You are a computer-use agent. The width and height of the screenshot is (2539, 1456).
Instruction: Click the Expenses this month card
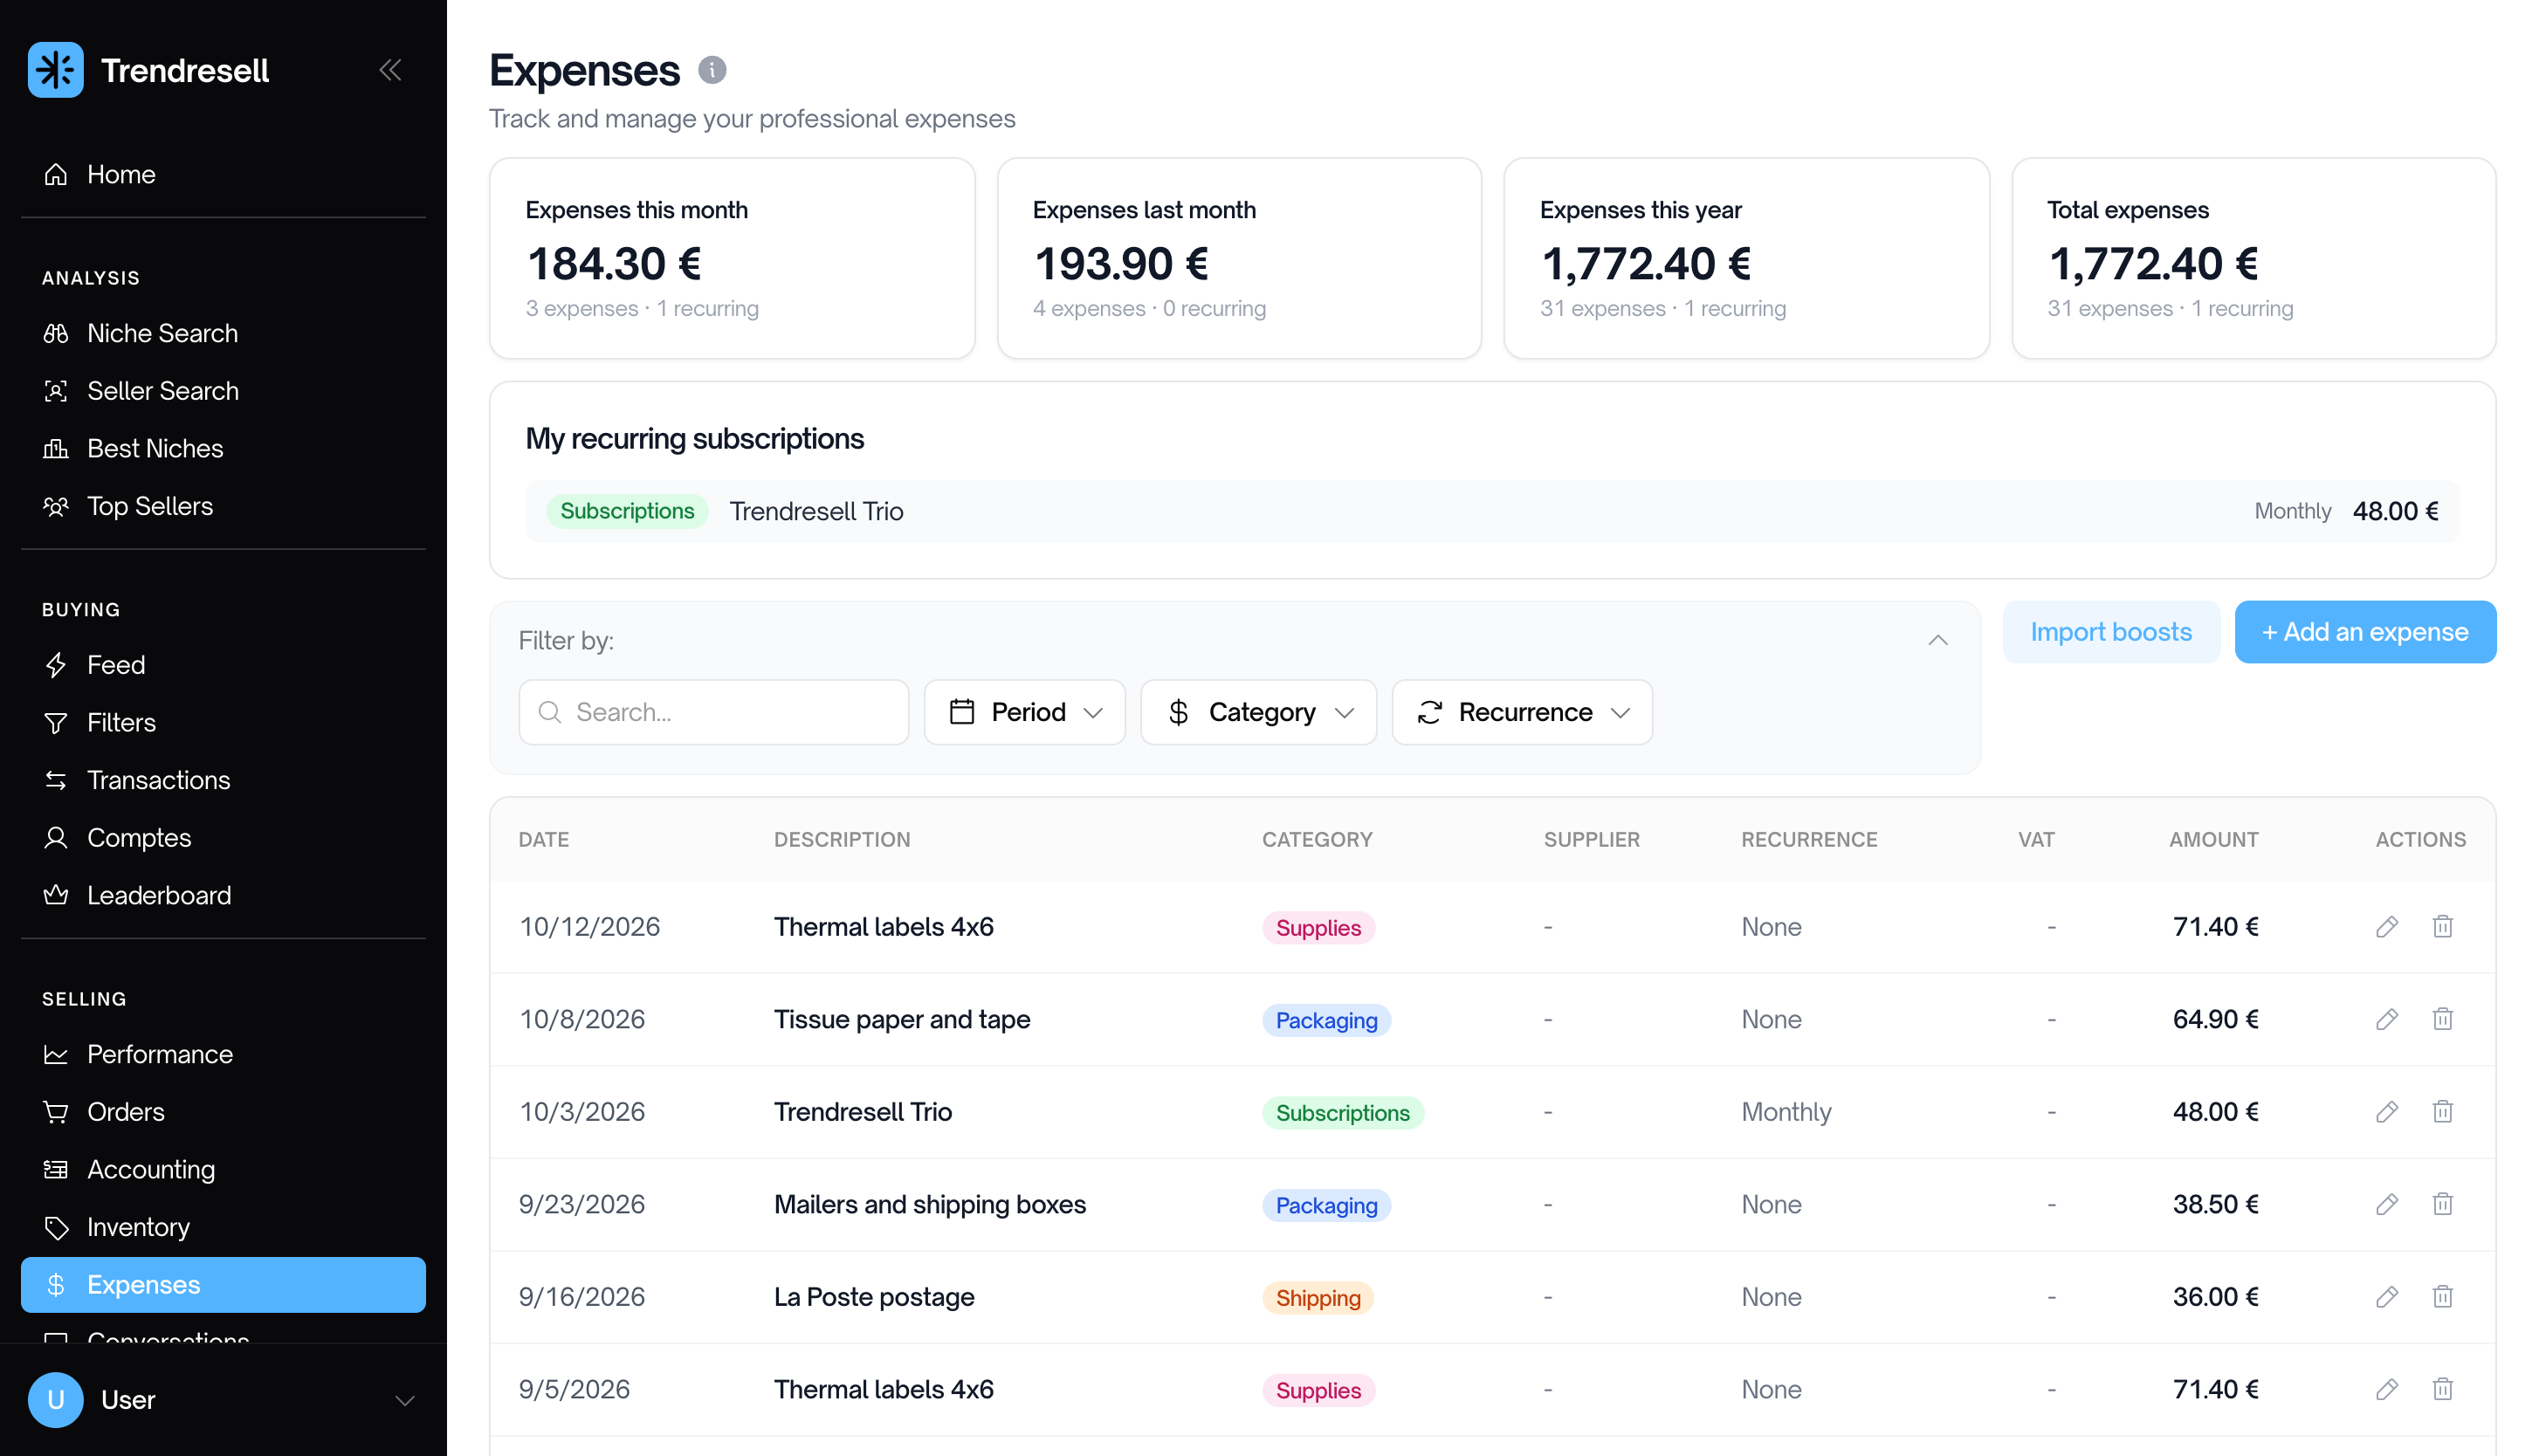[731, 258]
